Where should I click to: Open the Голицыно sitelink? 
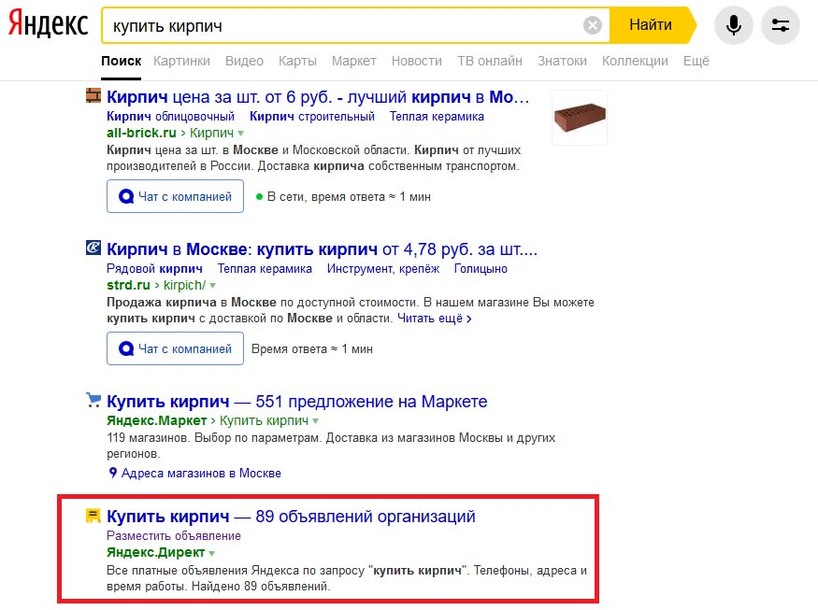point(480,269)
